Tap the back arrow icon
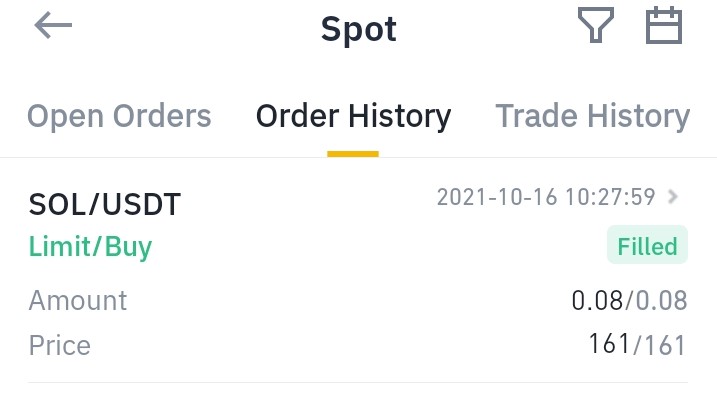This screenshot has width=717, height=401. 53,25
